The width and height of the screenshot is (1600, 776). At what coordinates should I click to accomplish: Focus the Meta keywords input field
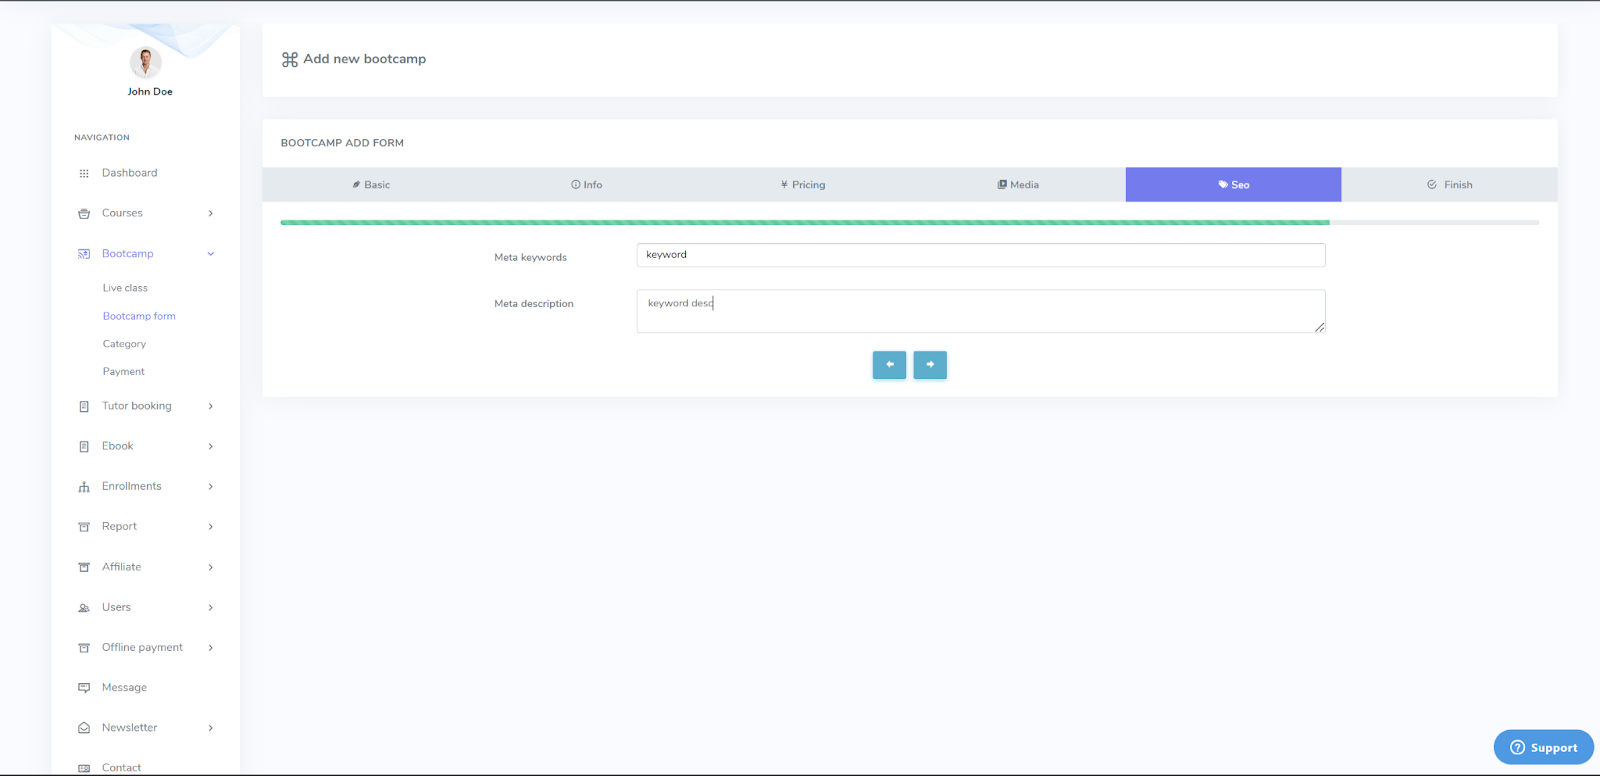980,255
